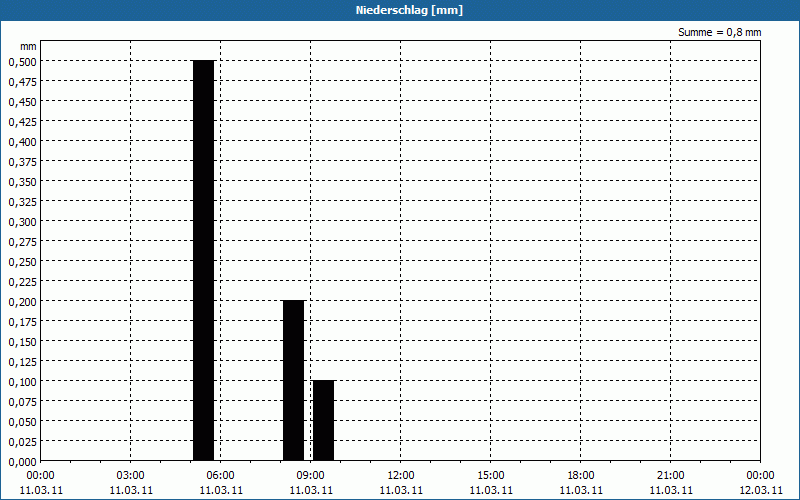Screen dimensions: 800x500
Task: Click the 0,450 y-axis label
Action: (22, 102)
